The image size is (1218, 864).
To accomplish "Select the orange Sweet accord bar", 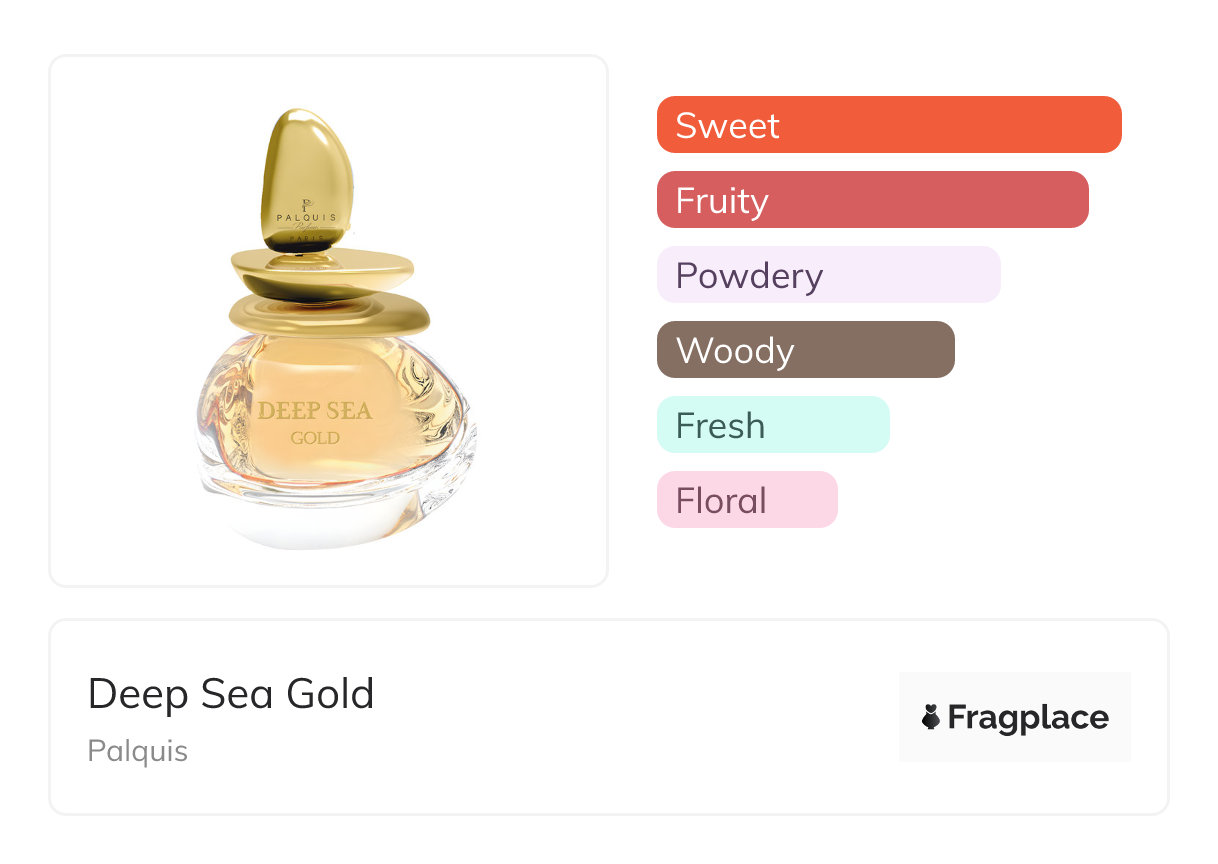I will click(x=889, y=125).
